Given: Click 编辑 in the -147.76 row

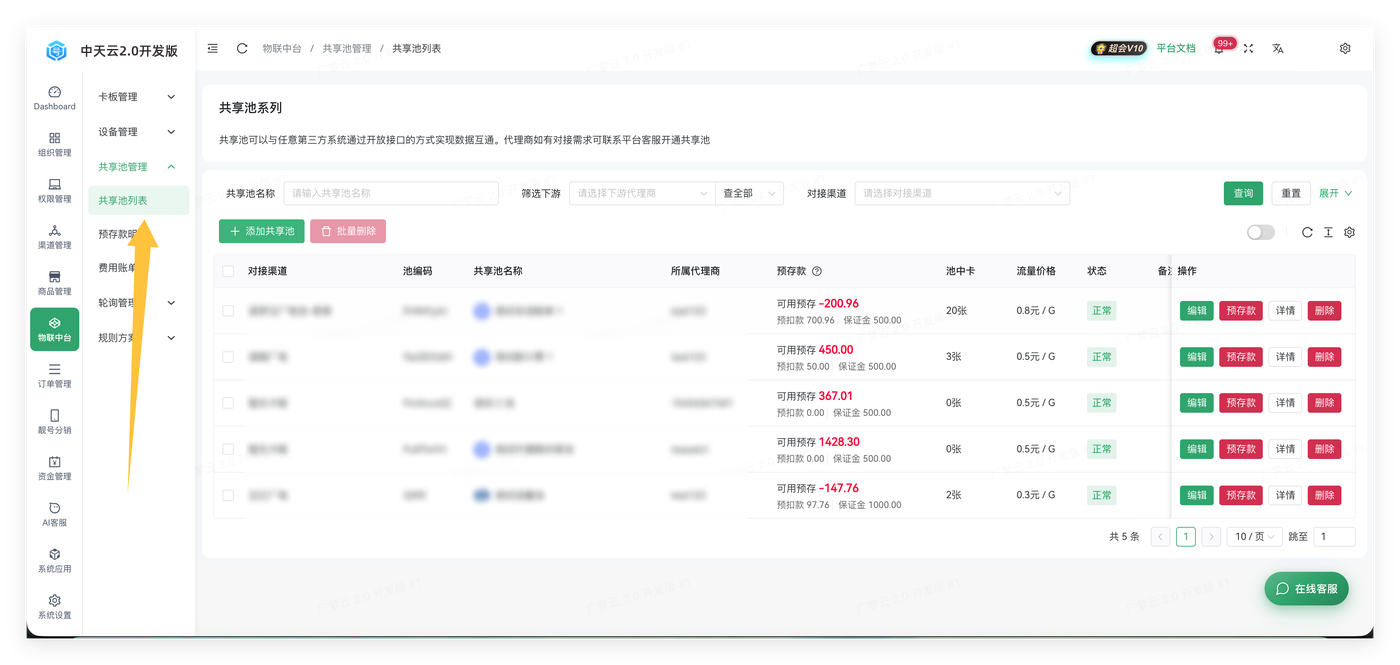Looking at the screenshot, I should [x=1197, y=495].
